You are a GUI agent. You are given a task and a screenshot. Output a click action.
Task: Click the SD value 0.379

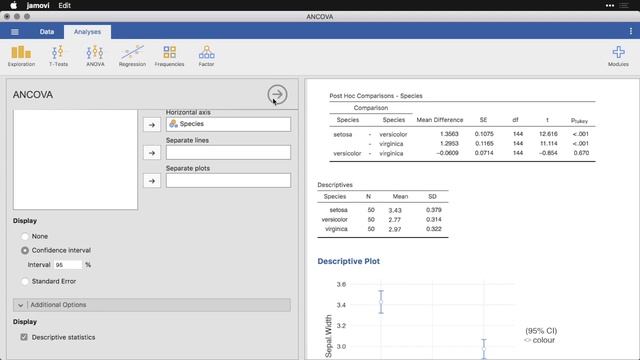pos(433,210)
